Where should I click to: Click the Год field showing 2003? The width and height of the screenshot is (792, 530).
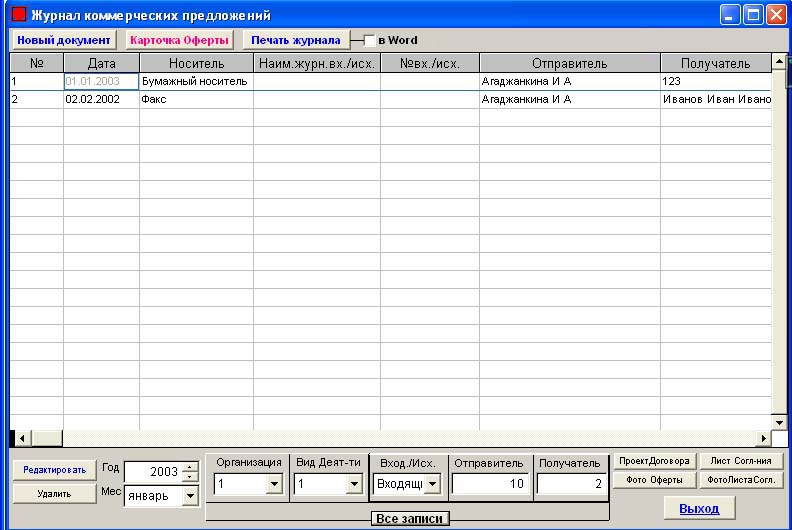[x=153, y=472]
